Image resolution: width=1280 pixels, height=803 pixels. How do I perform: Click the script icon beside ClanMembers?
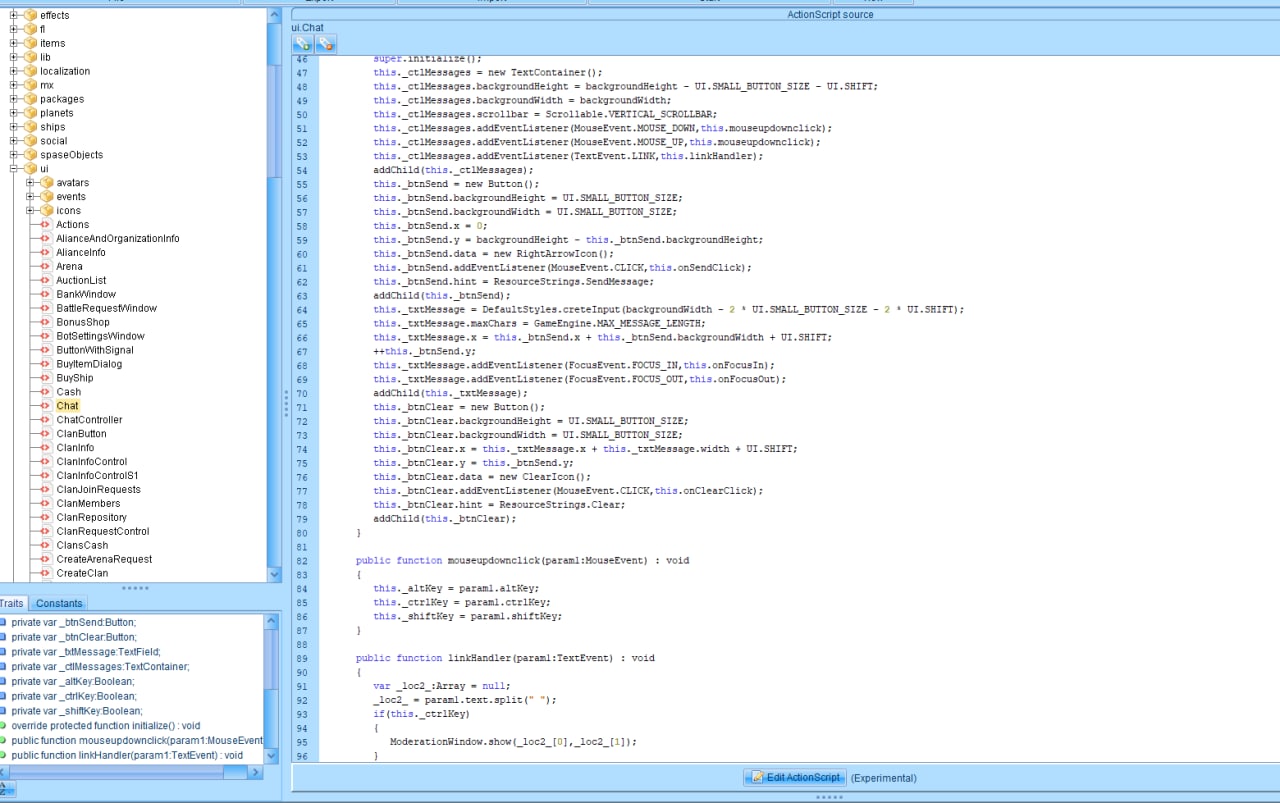point(45,504)
